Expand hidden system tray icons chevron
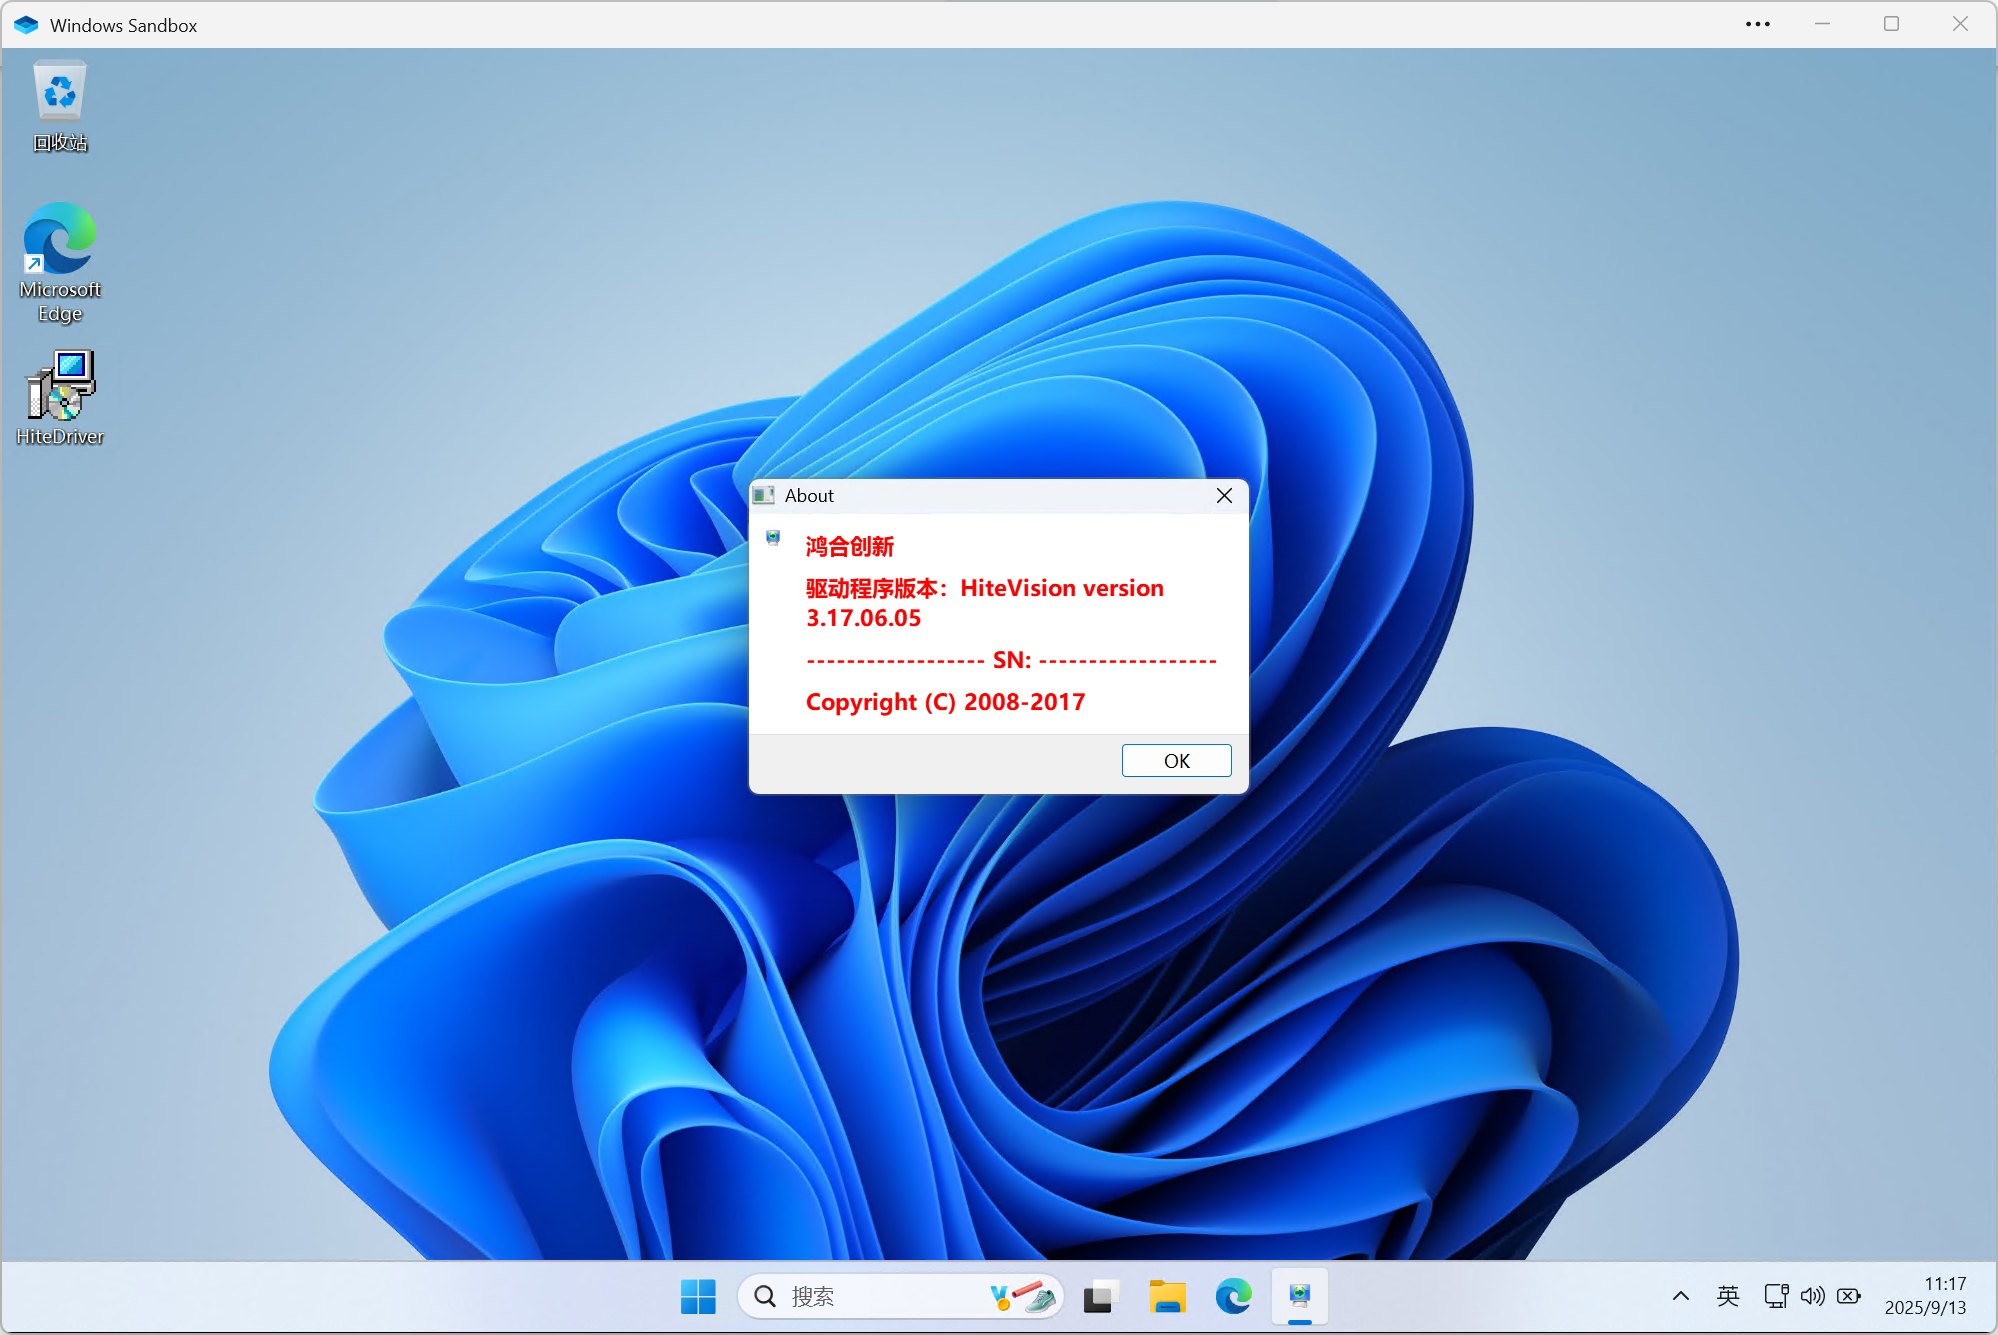Screen dimensions: 1998x1335 1681,1296
